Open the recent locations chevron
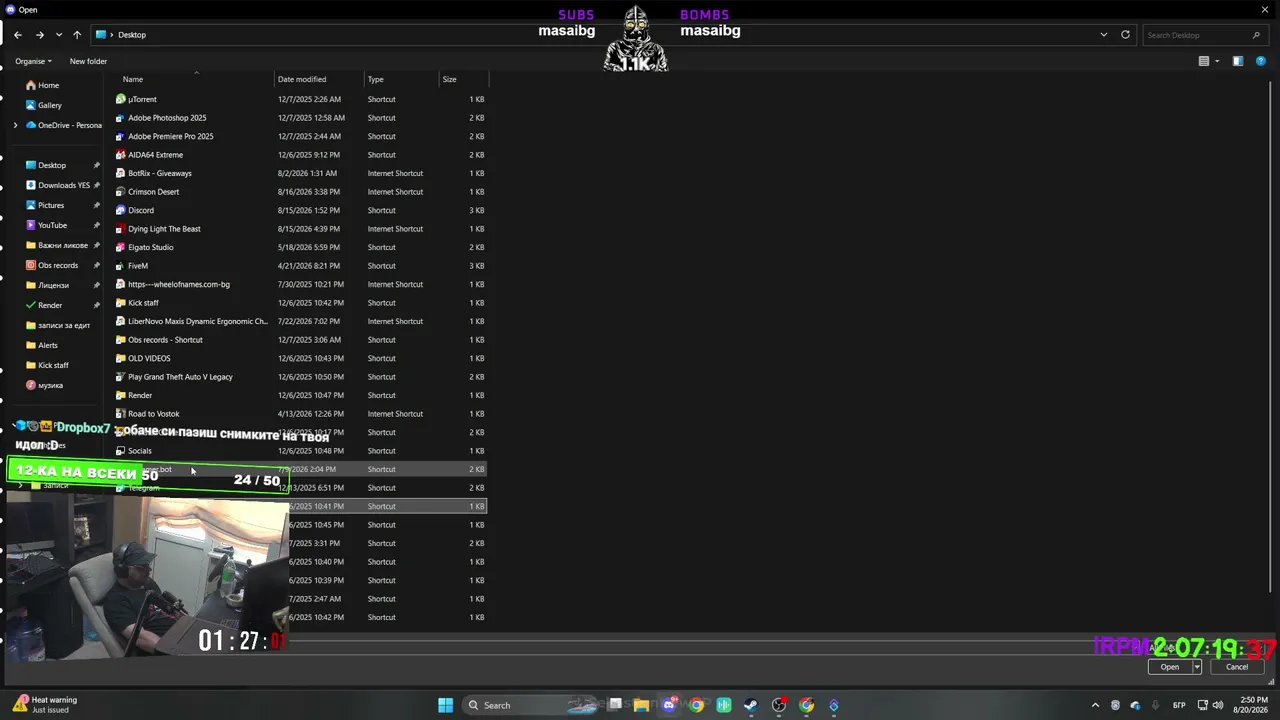This screenshot has height=720, width=1280. click(59, 35)
